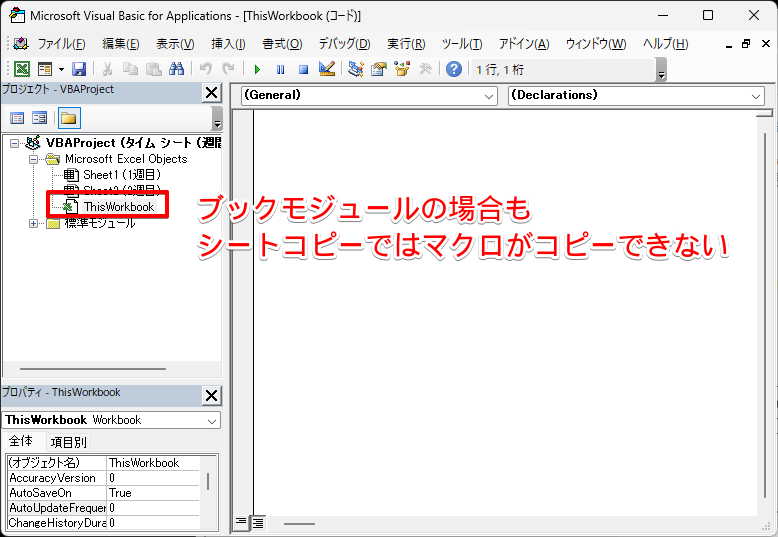Collapse the VBAProject tree node
Image resolution: width=778 pixels, height=537 pixels.
tap(14, 143)
